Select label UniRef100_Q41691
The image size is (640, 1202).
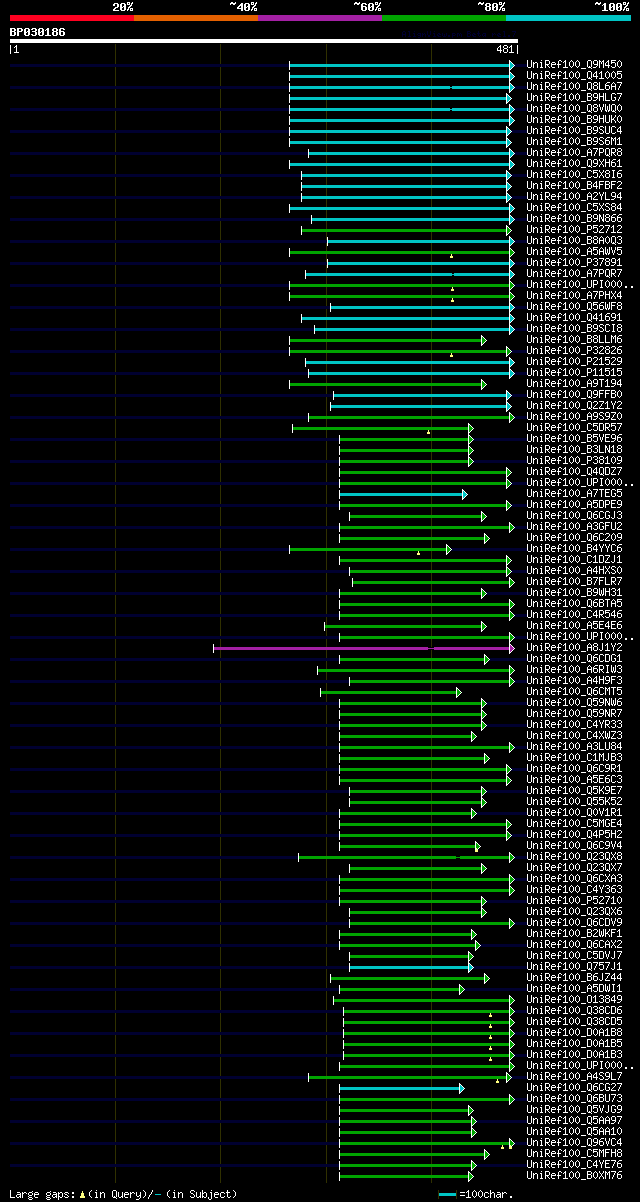[x=574, y=317]
